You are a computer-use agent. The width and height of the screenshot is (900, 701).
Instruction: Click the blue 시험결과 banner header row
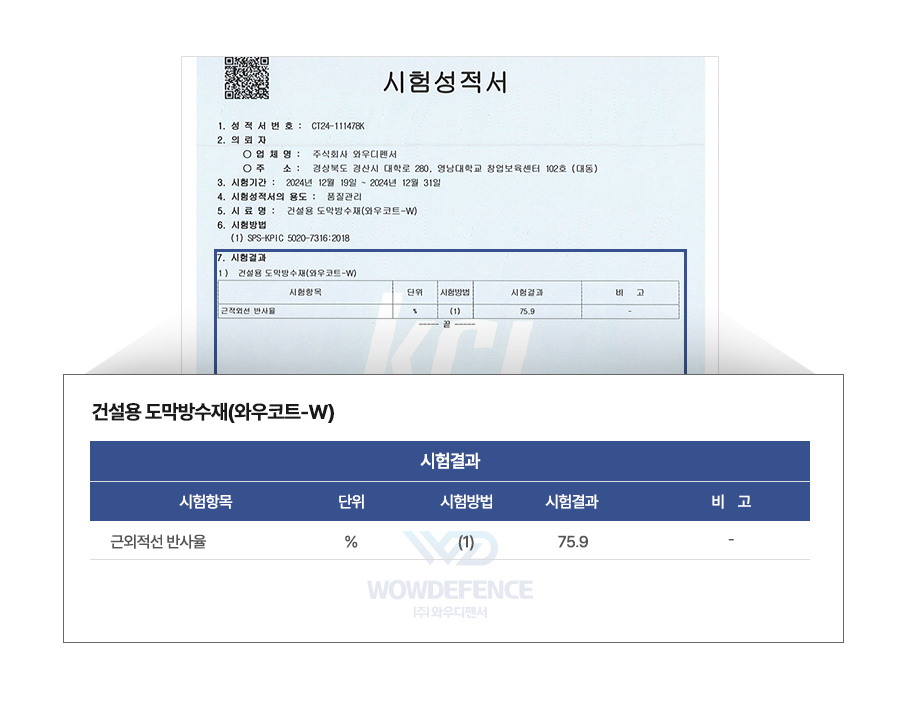click(450, 461)
